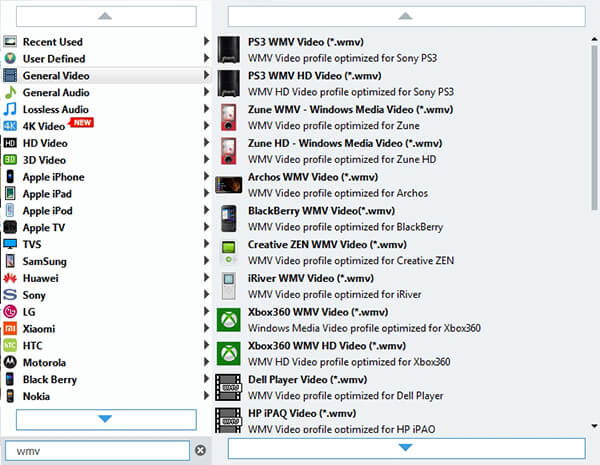Image resolution: width=600 pixels, height=465 pixels.
Task: Expand the User Defined submenu arrow
Action: 206,58
